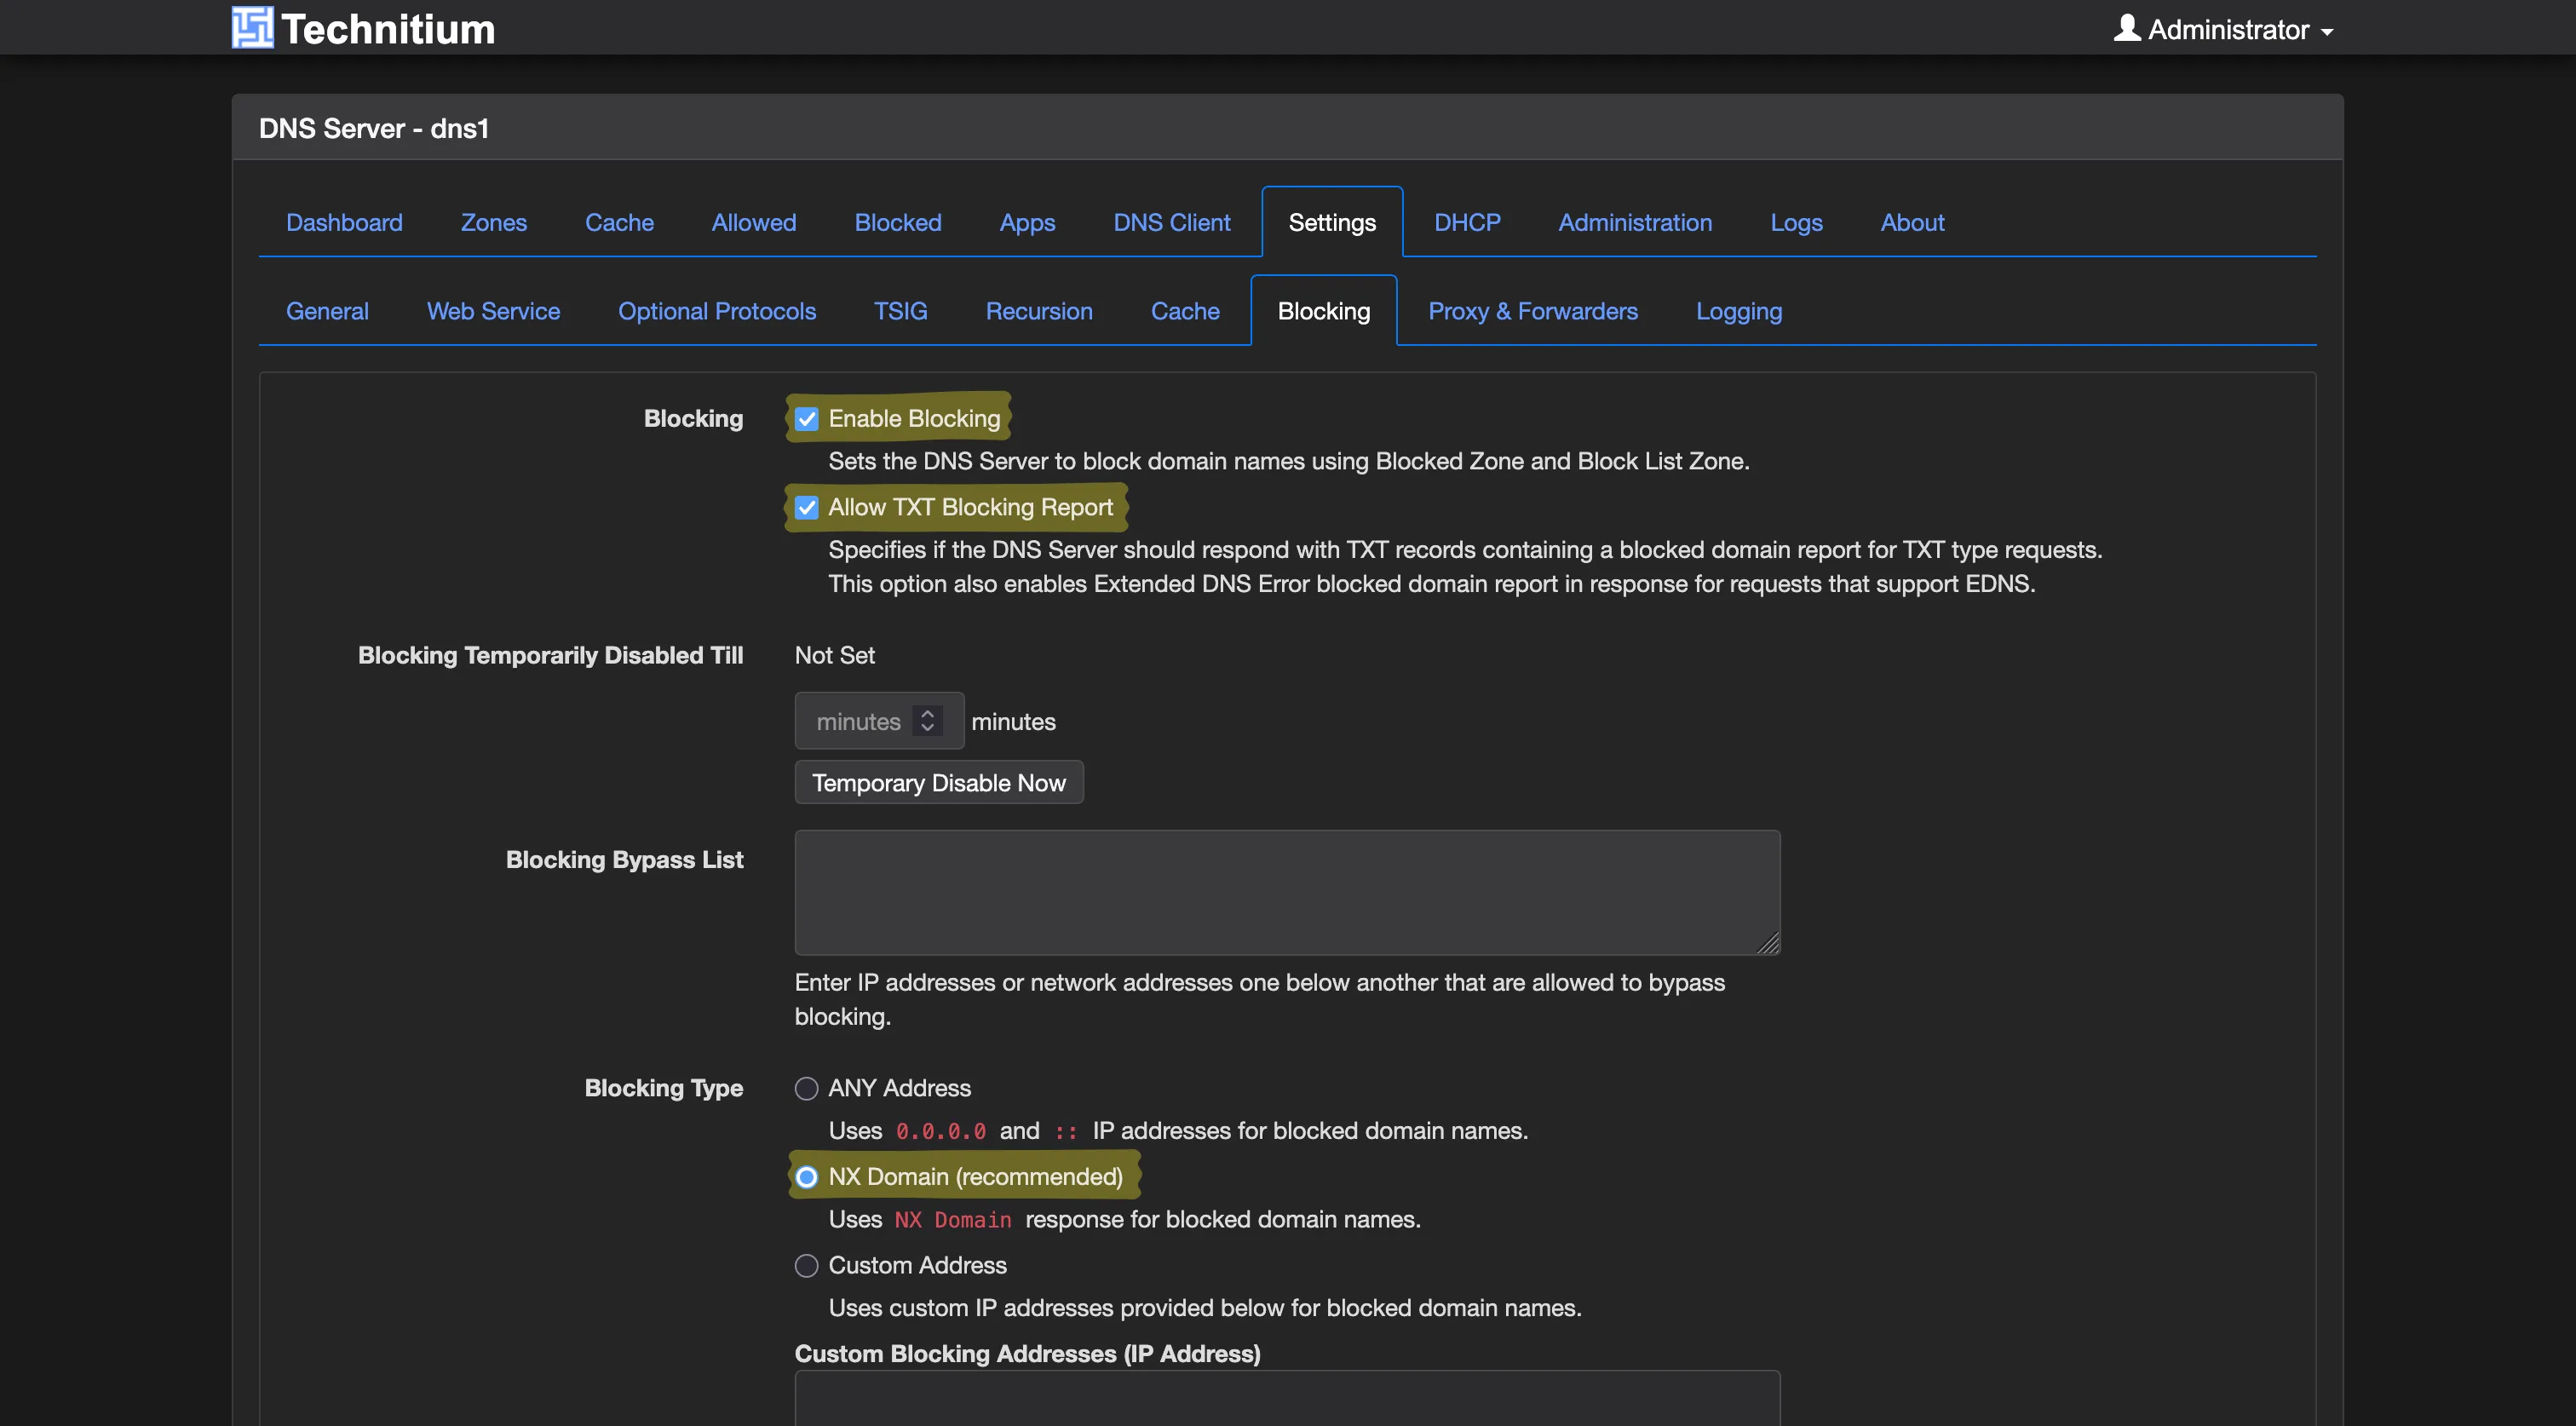The height and width of the screenshot is (1426, 2576).
Task: Click the minutes stepper arrows
Action: pyautogui.click(x=927, y=721)
